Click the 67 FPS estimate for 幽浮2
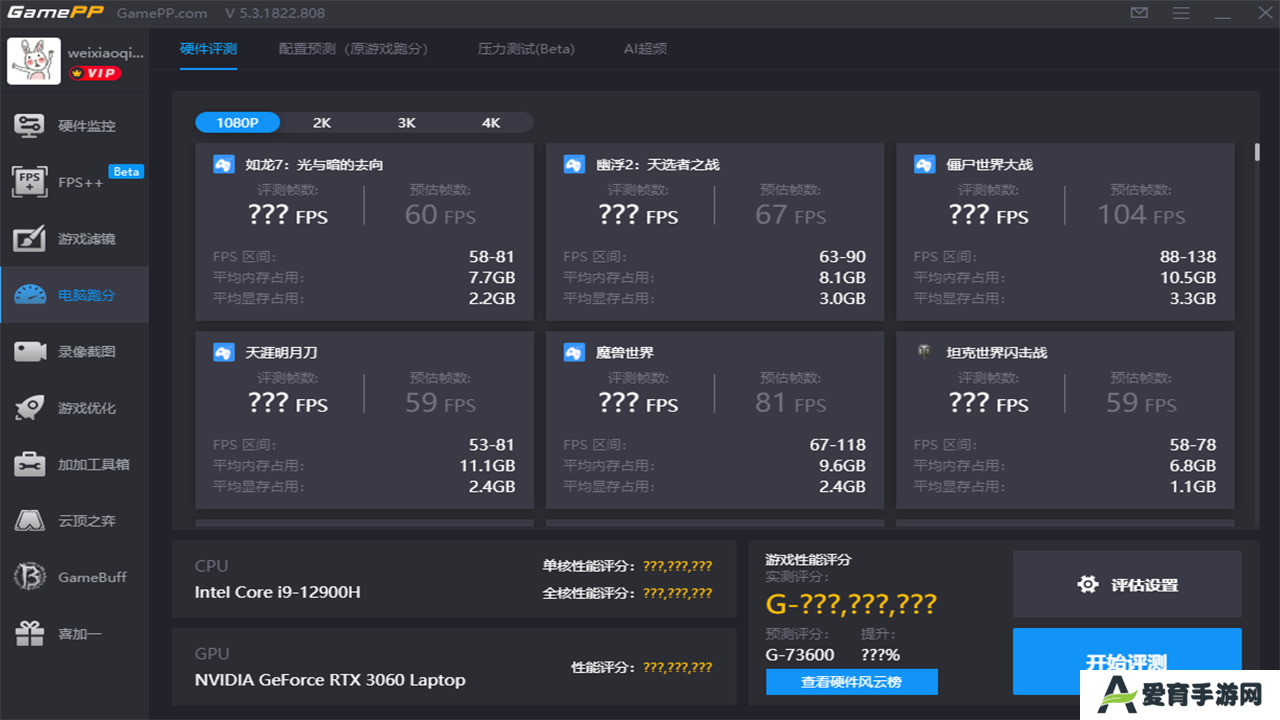1280x720 pixels. point(791,215)
